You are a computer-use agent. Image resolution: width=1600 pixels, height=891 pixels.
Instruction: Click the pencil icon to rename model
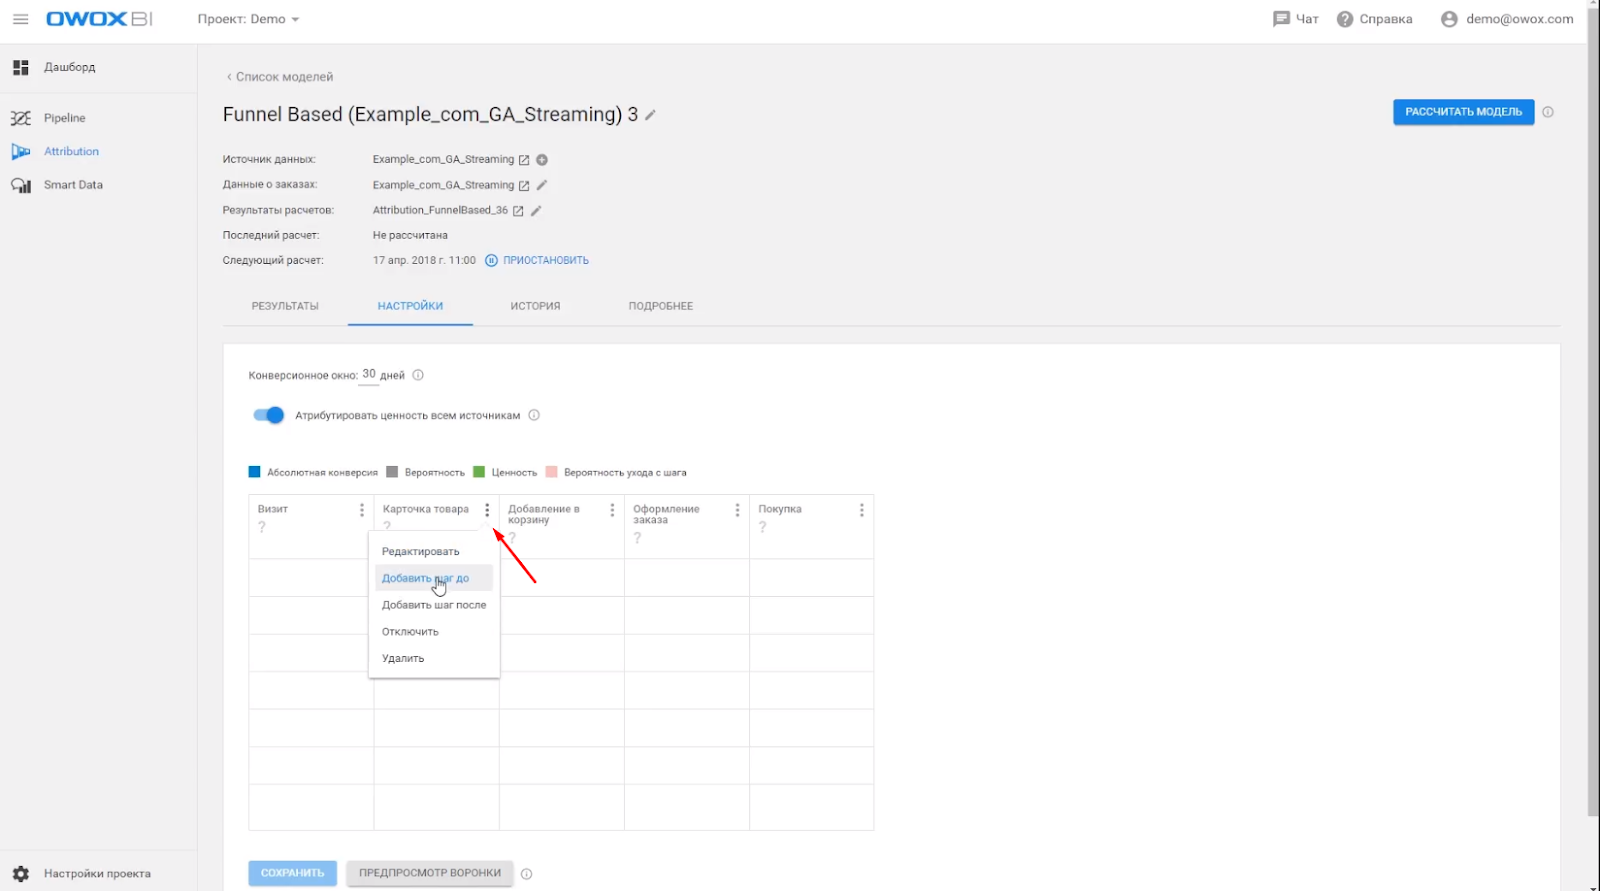tap(650, 115)
